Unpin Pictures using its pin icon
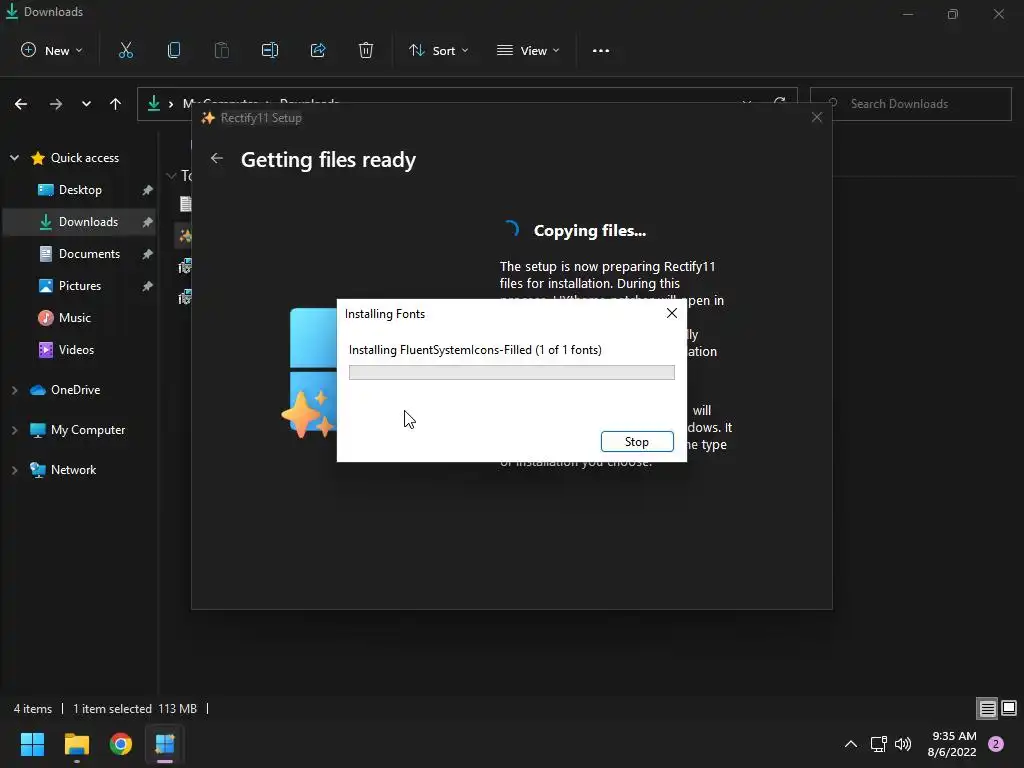Screen dimensions: 1024x768 point(148,286)
